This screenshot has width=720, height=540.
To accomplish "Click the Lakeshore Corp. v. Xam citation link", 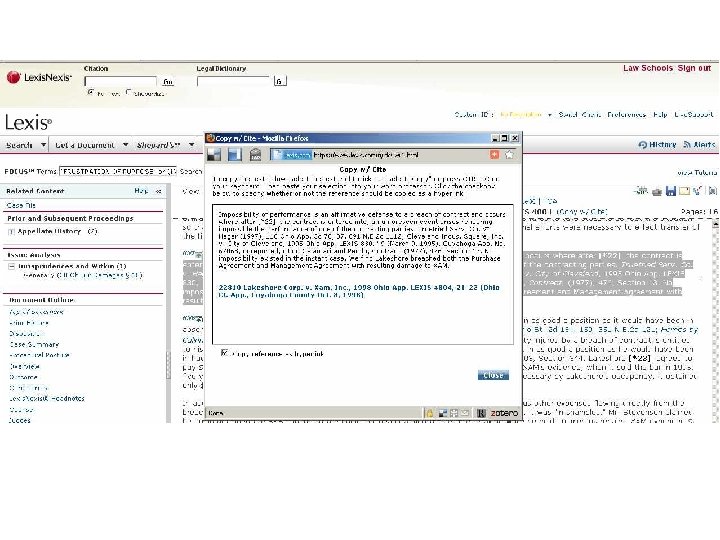I will coord(359,291).
